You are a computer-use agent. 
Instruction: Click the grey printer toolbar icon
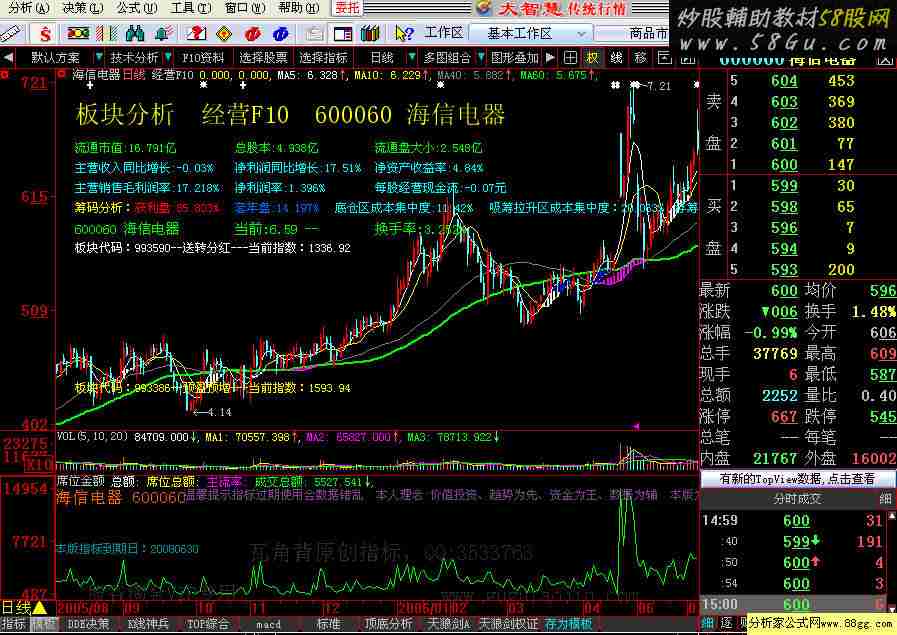pyautogui.click(x=313, y=34)
